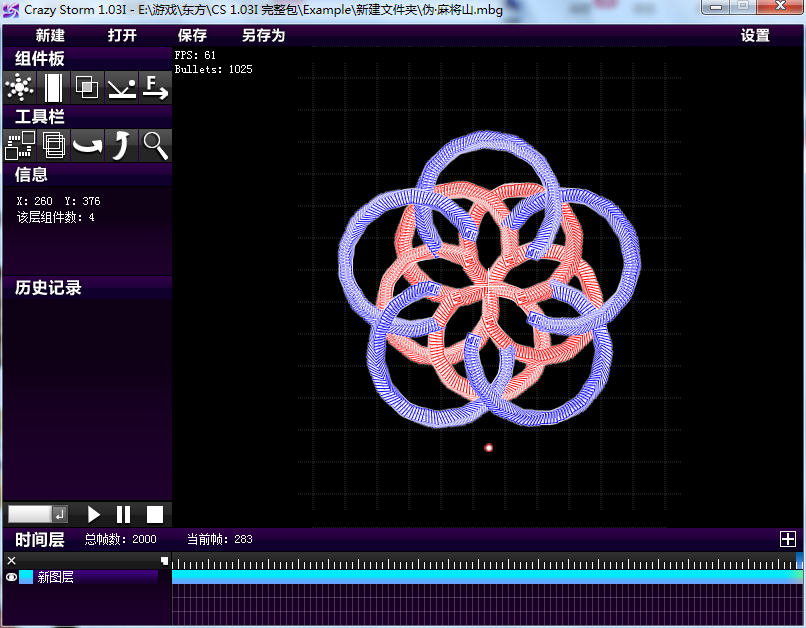Select the force field component icon
Viewport: 806px width, 628px height.
pos(155,87)
